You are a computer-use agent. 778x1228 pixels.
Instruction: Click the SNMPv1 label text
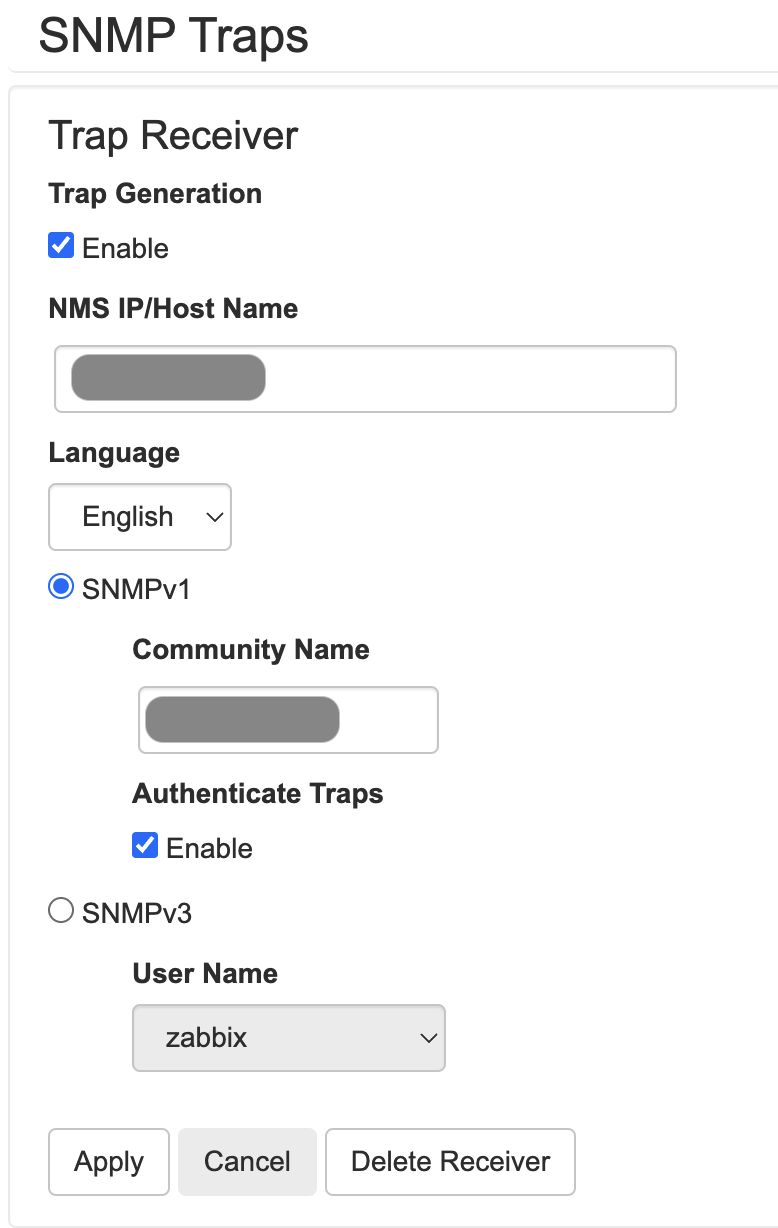click(x=137, y=588)
